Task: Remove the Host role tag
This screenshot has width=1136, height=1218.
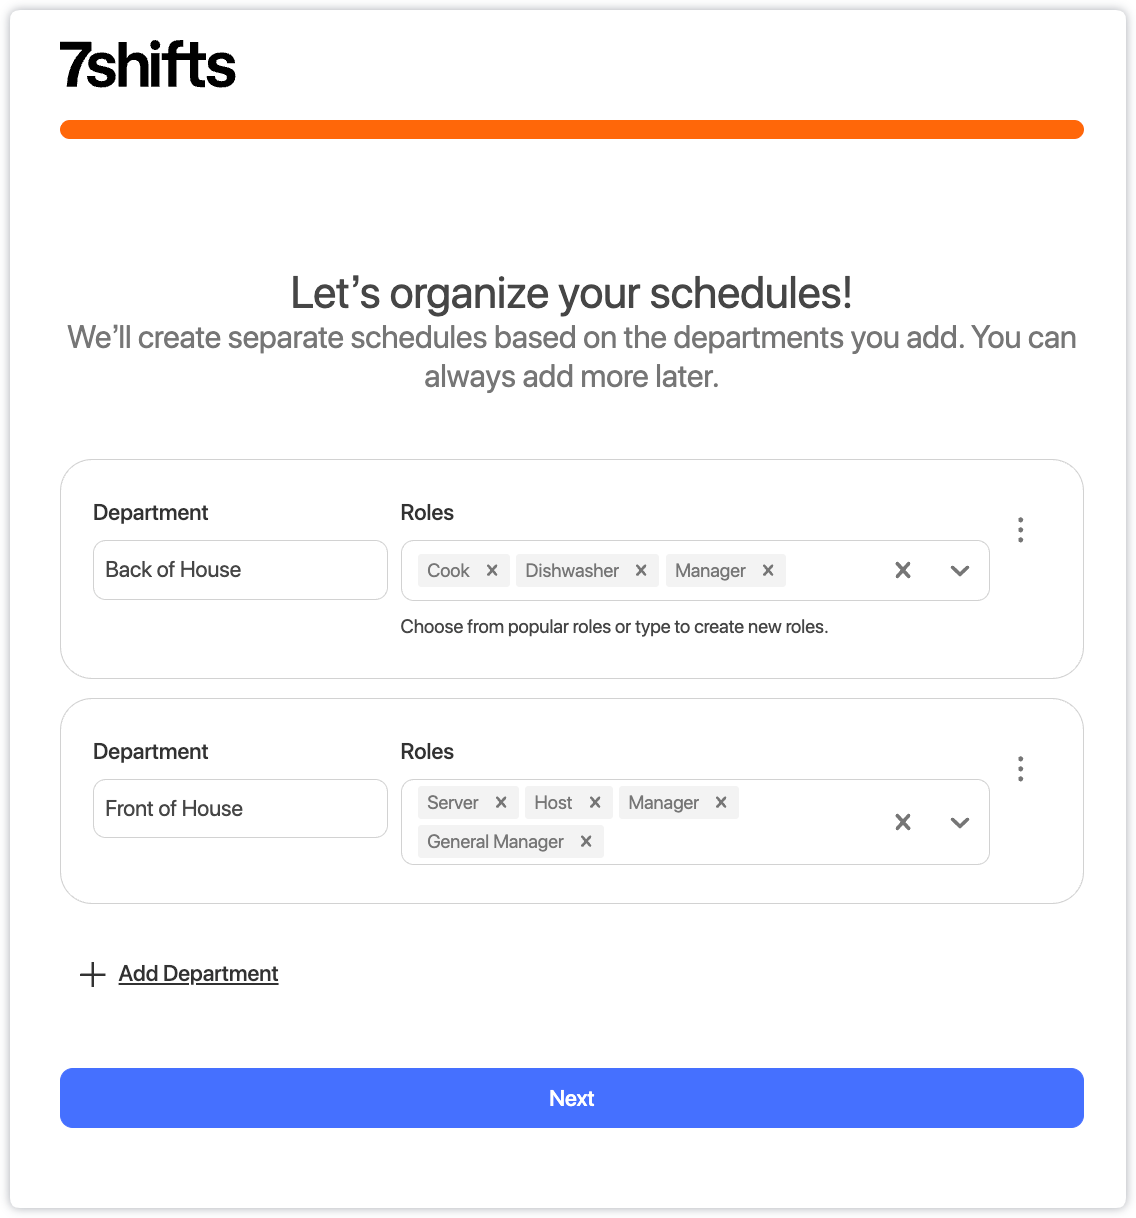Action: tap(595, 802)
